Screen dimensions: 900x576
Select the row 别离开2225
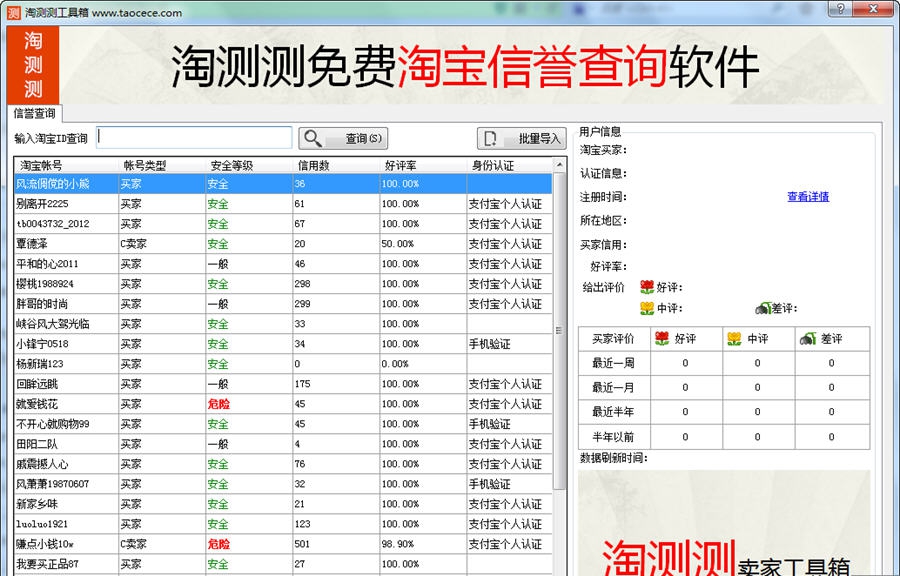283,204
